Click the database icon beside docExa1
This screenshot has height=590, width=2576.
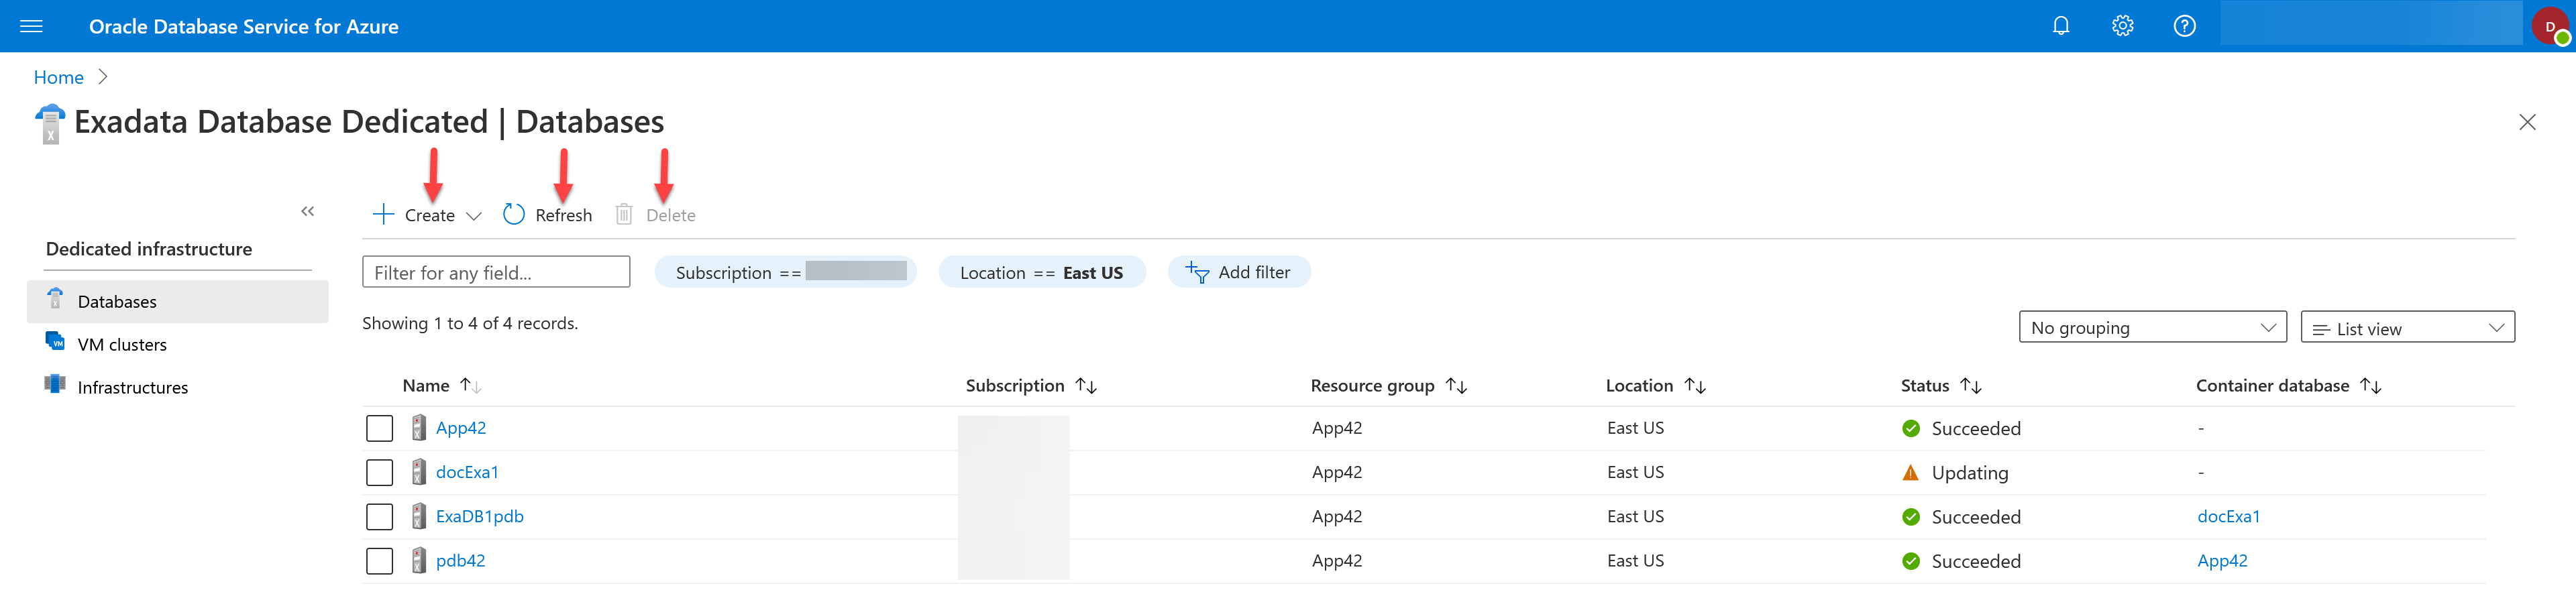419,472
